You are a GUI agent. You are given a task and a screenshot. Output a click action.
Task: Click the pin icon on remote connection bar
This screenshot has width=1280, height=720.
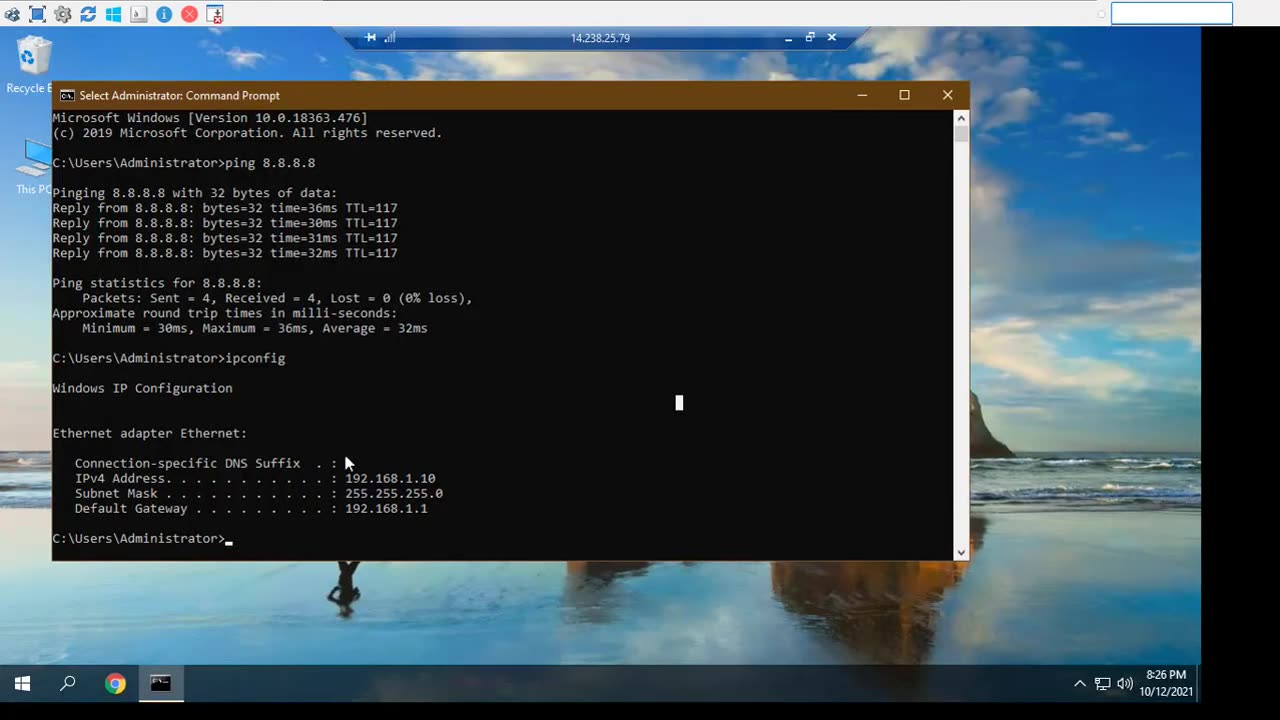pos(371,38)
